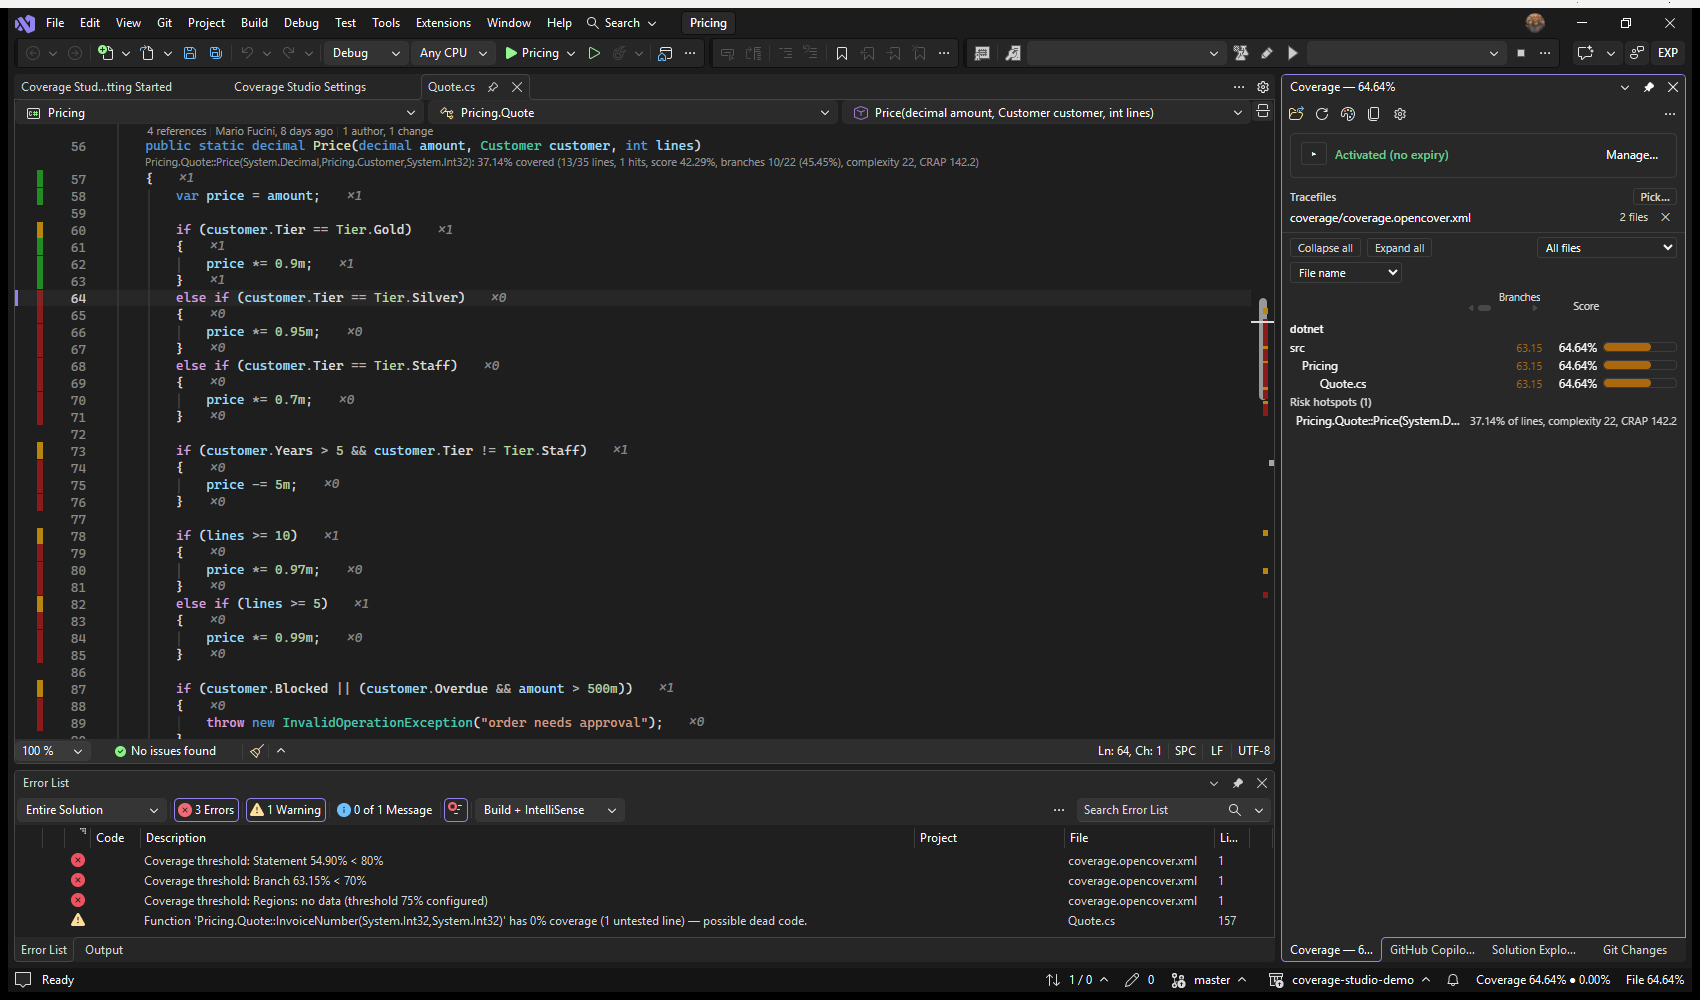Image resolution: width=1700 pixels, height=1000 pixels.
Task: Switch to the Output tab
Action: tap(104, 950)
